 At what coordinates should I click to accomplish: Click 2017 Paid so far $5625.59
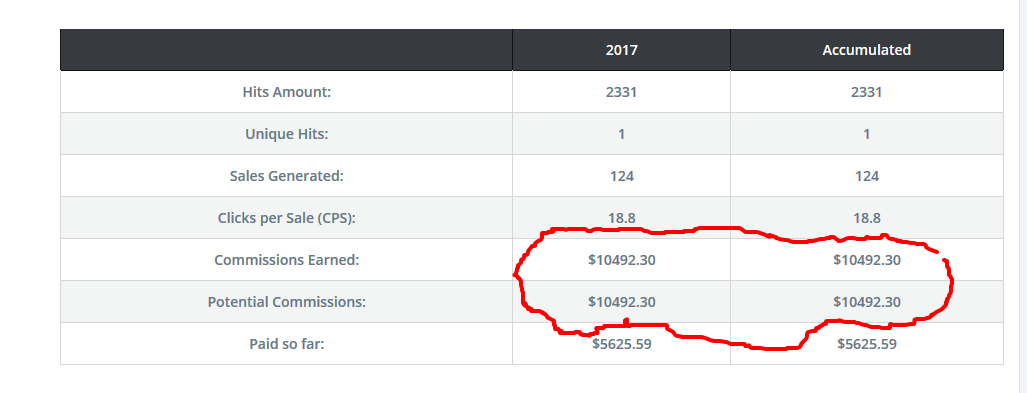[622, 343]
